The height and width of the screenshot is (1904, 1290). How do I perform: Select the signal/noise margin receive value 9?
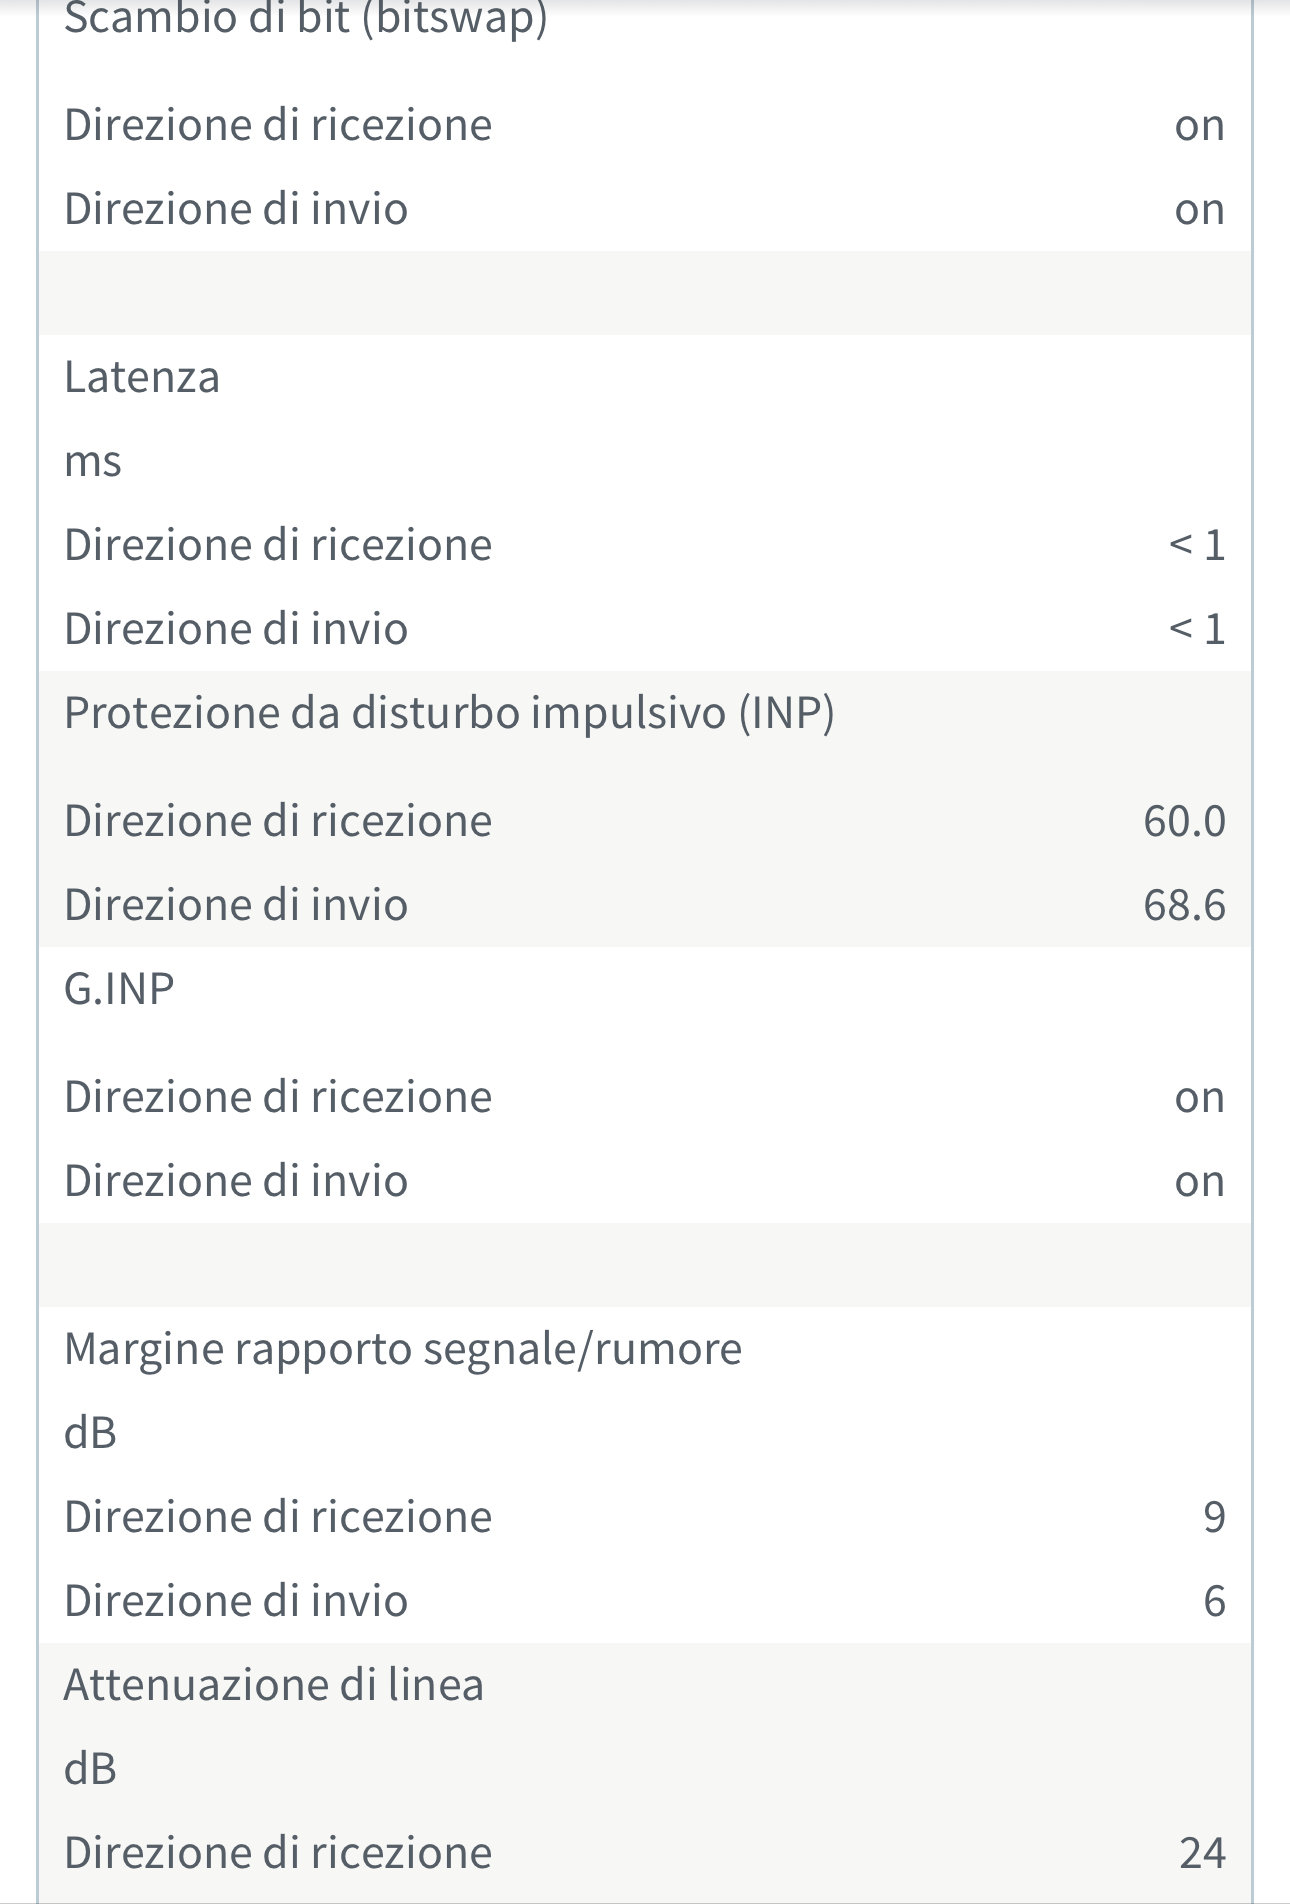coord(1213,1518)
